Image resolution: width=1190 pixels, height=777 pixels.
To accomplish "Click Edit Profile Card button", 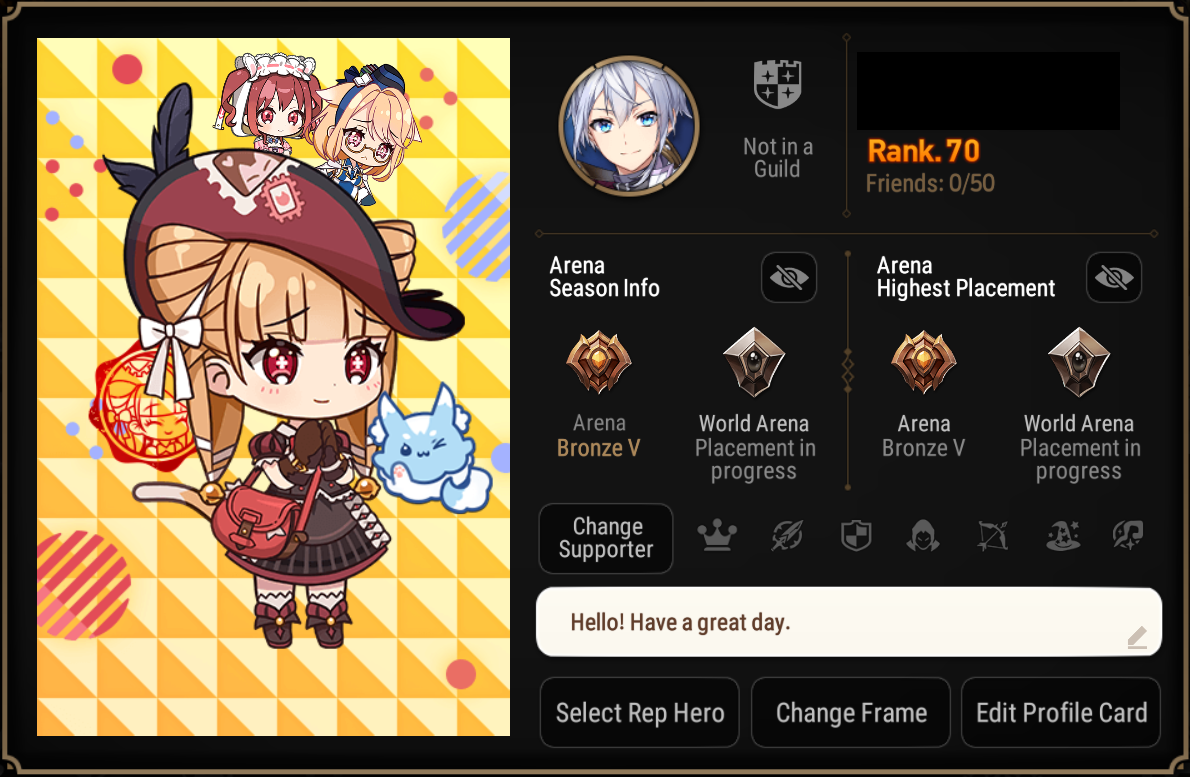I will (1061, 713).
